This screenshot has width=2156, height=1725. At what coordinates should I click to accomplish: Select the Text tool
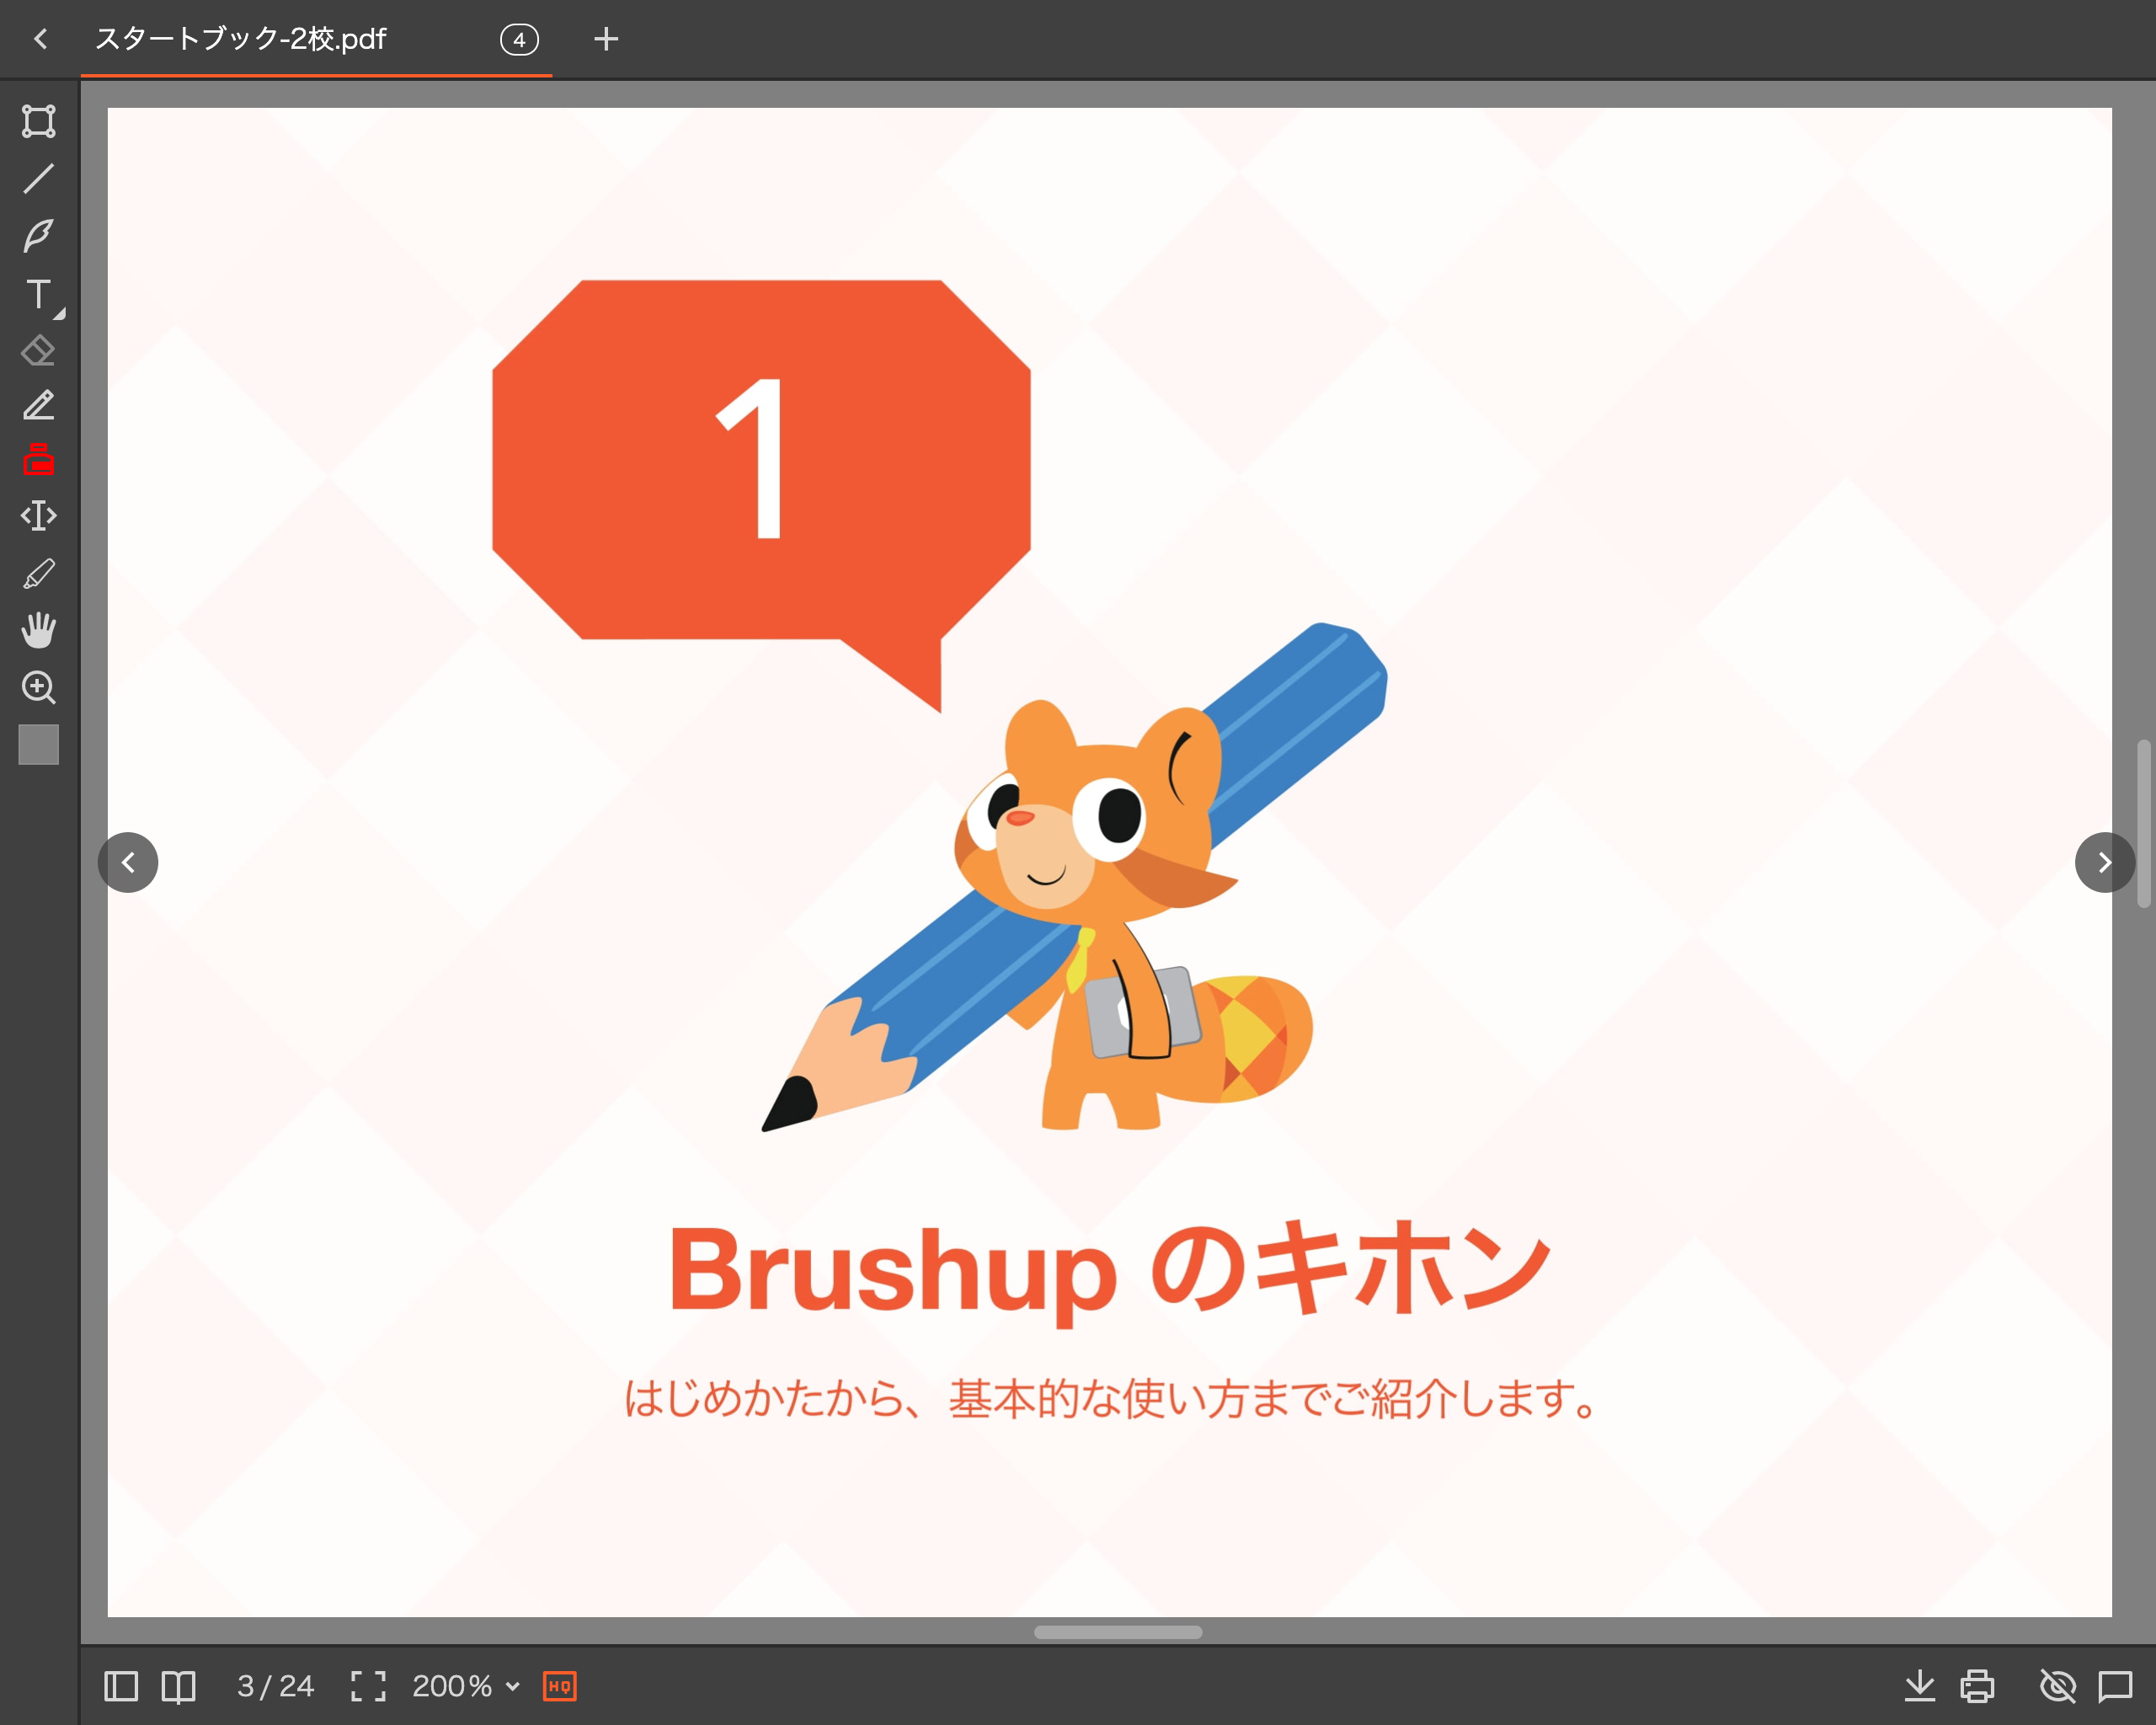[x=38, y=294]
